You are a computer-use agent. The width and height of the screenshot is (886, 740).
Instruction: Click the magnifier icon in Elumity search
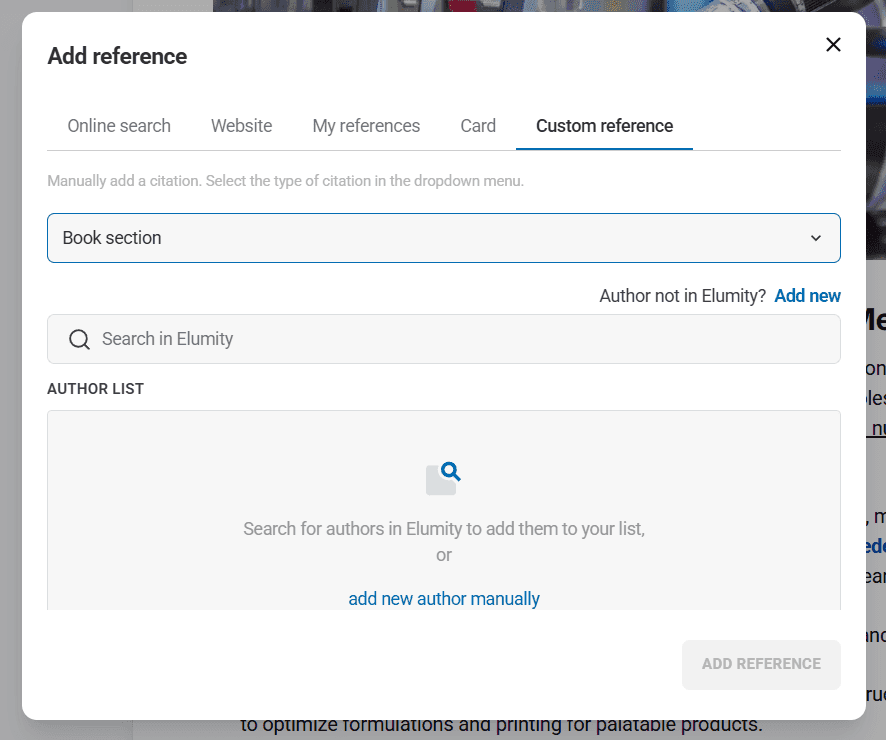click(79, 339)
